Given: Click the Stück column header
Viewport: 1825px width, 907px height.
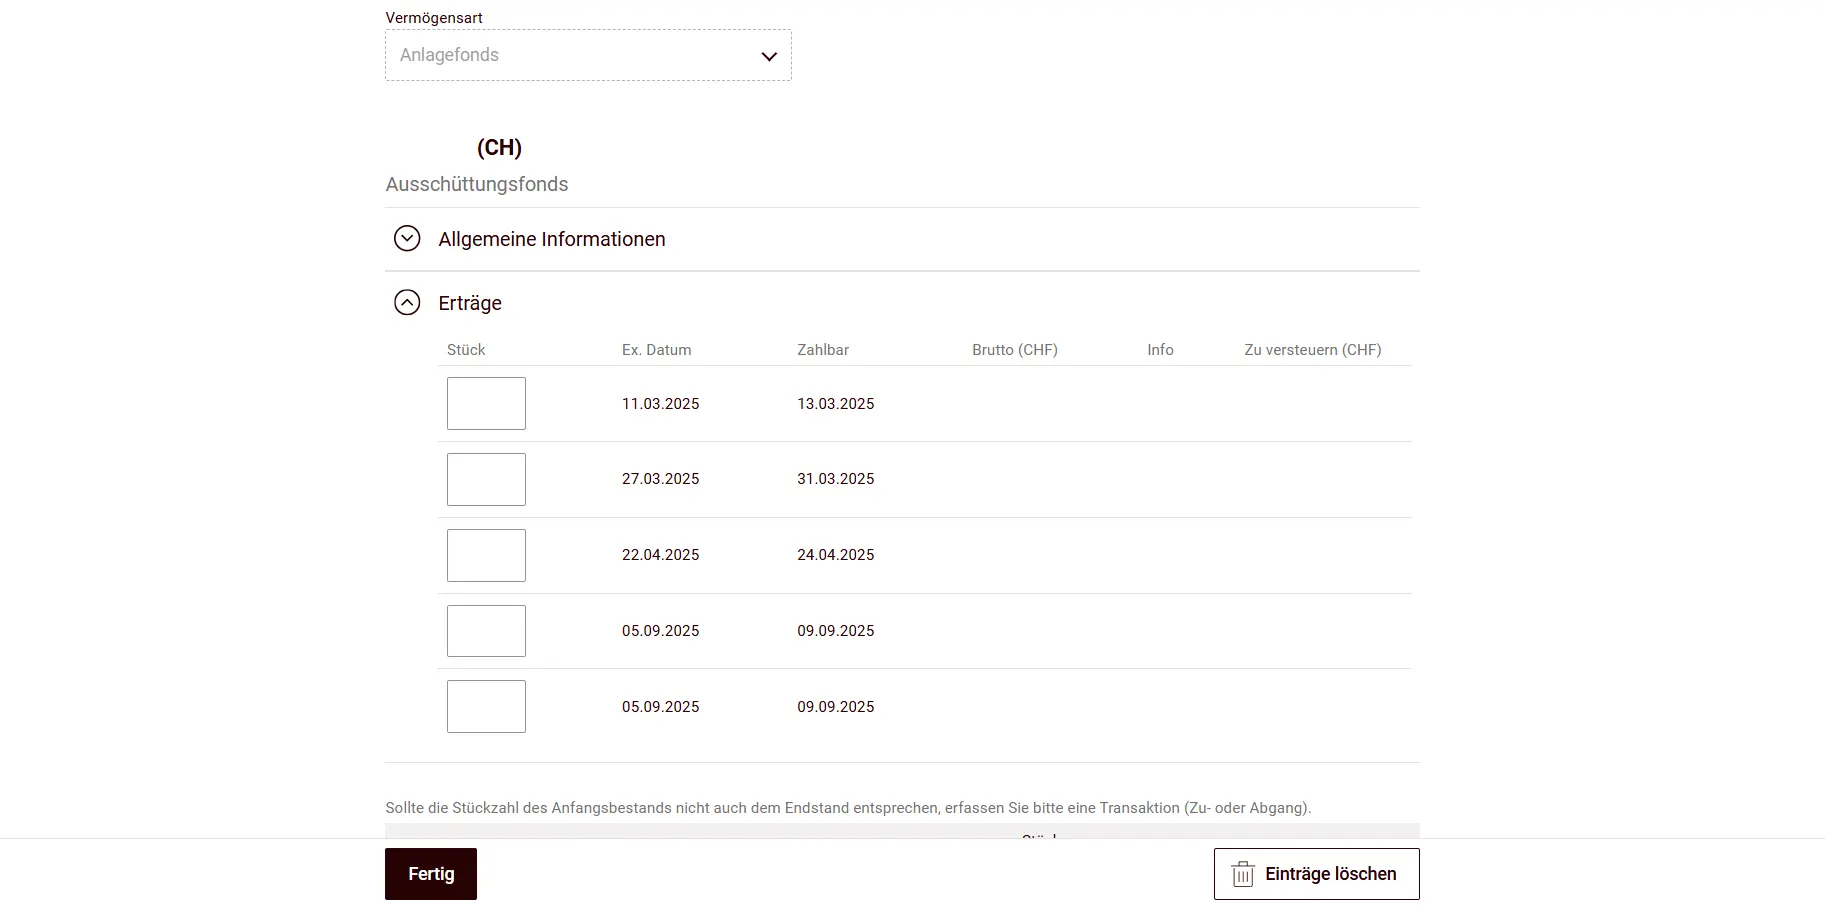Looking at the screenshot, I should (x=466, y=349).
